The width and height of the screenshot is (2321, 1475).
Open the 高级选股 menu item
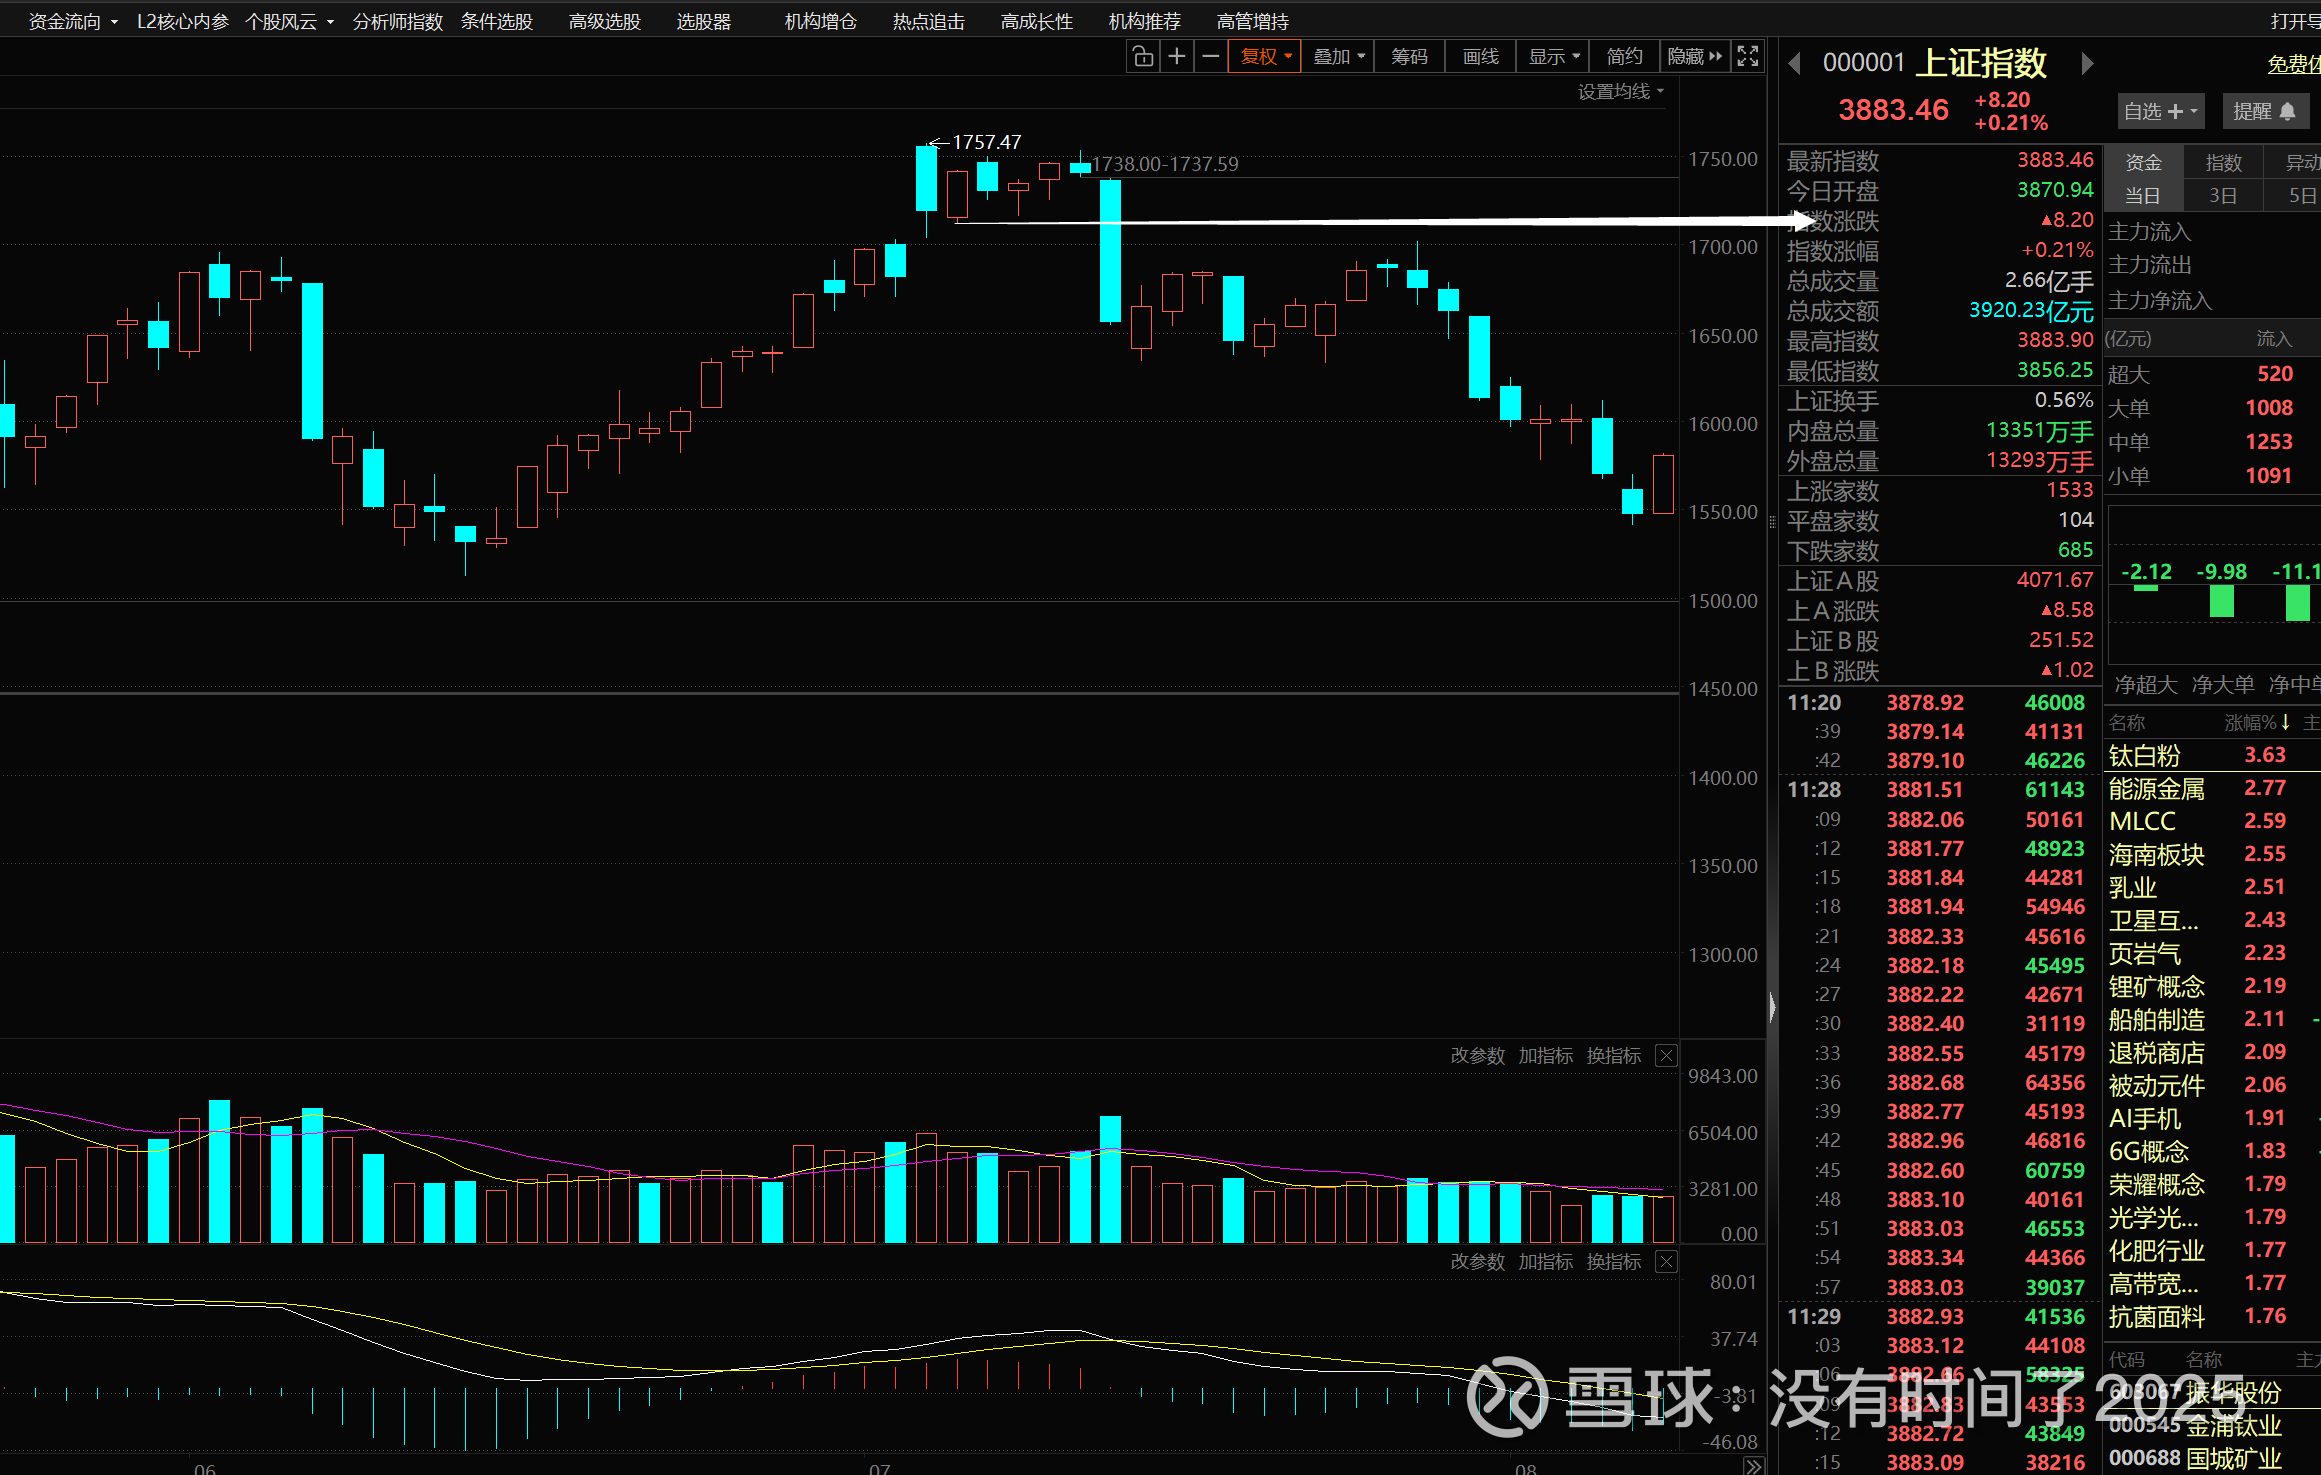pos(604,21)
